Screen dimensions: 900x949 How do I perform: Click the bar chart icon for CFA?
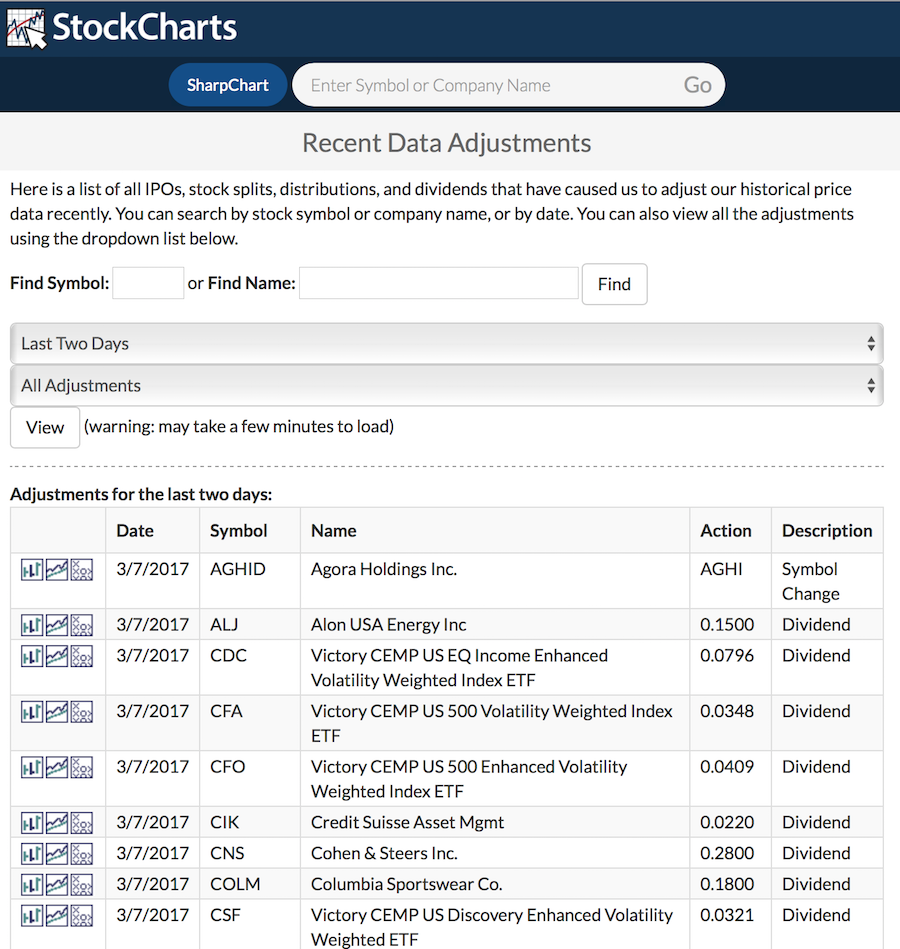point(31,712)
